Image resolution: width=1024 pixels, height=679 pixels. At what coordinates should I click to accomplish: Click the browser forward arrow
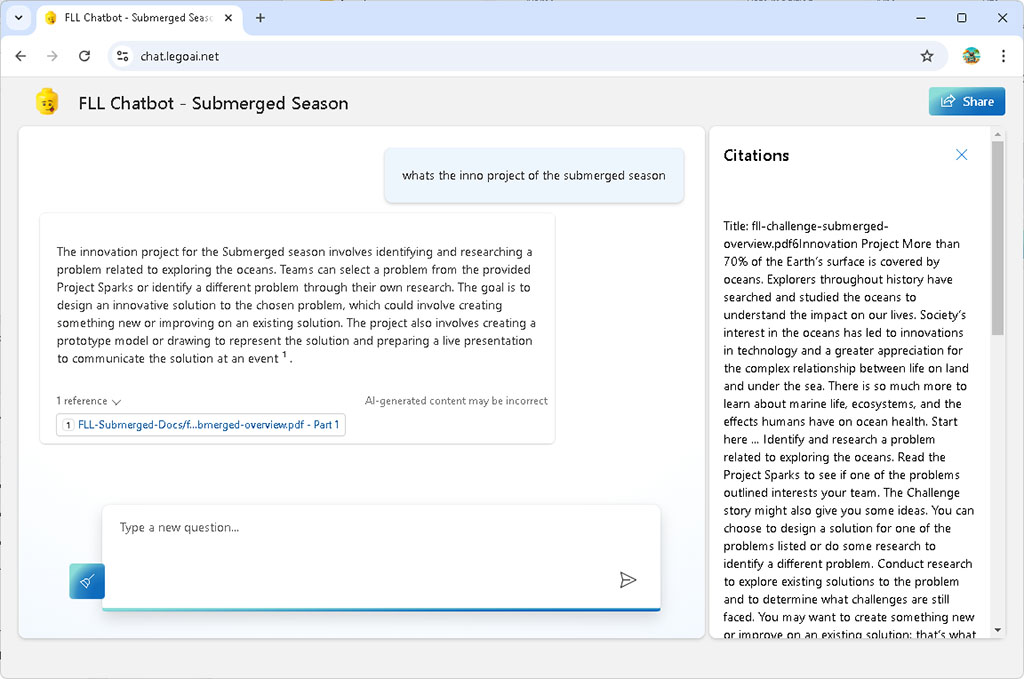[52, 56]
